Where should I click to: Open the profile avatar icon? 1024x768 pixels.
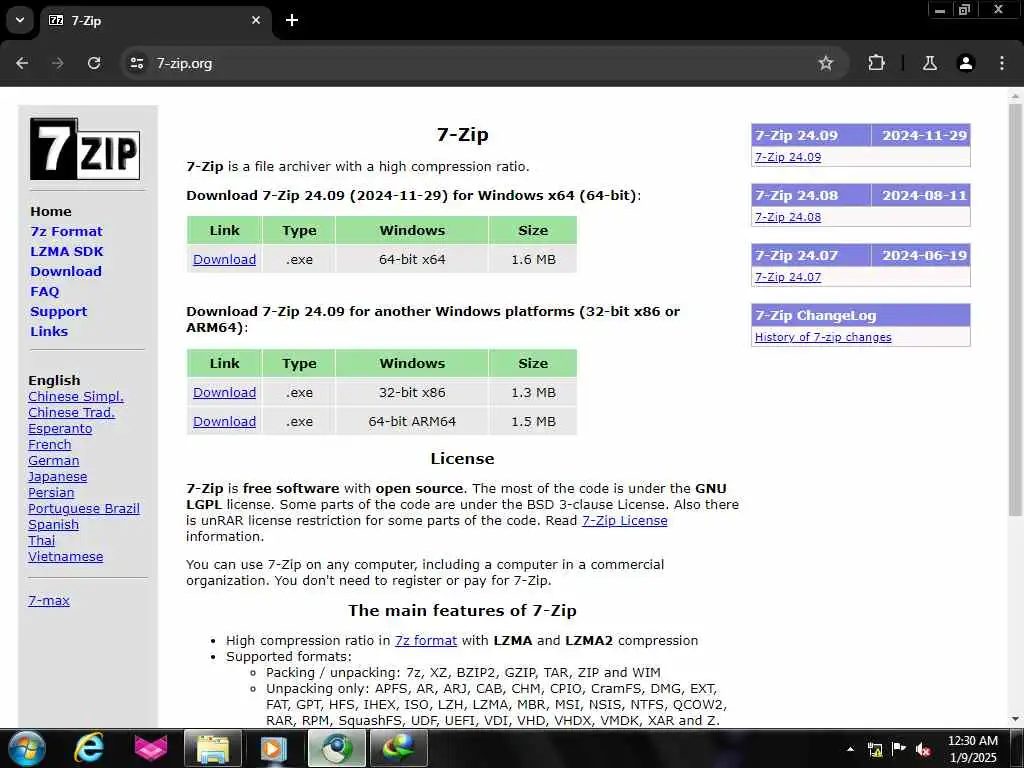[966, 63]
